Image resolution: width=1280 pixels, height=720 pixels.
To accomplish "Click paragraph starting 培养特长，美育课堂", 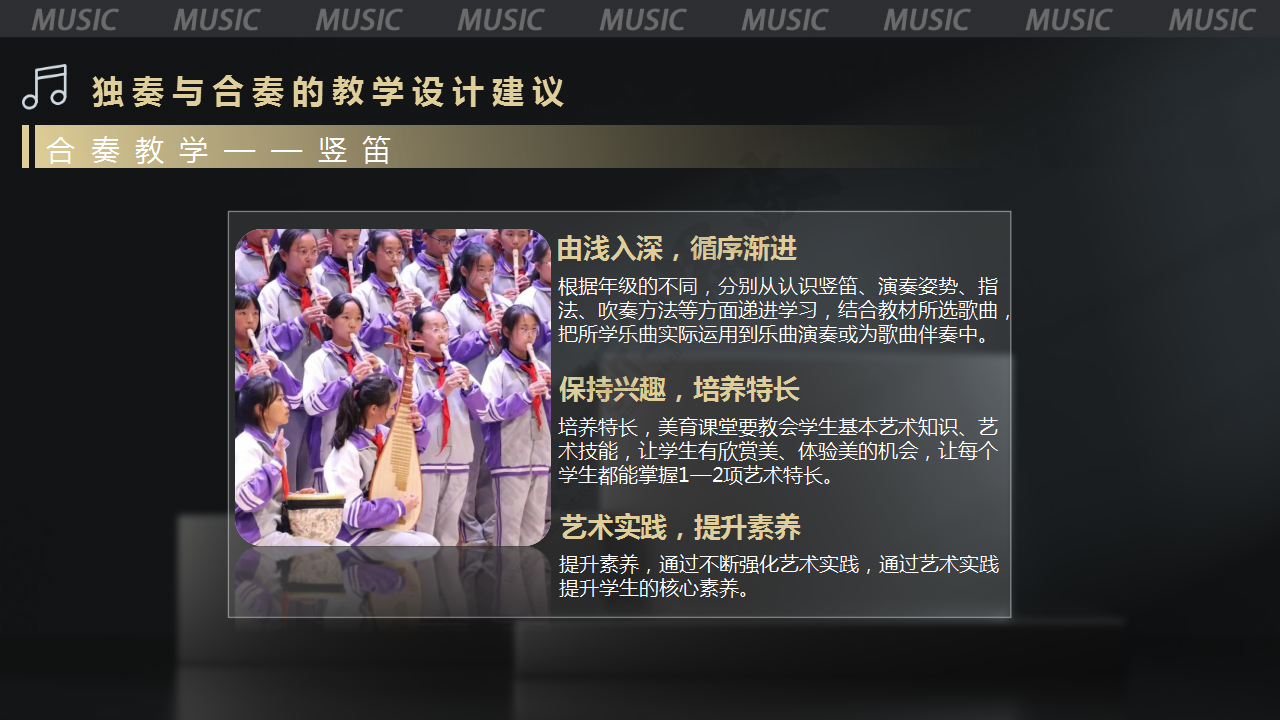I will [x=778, y=451].
